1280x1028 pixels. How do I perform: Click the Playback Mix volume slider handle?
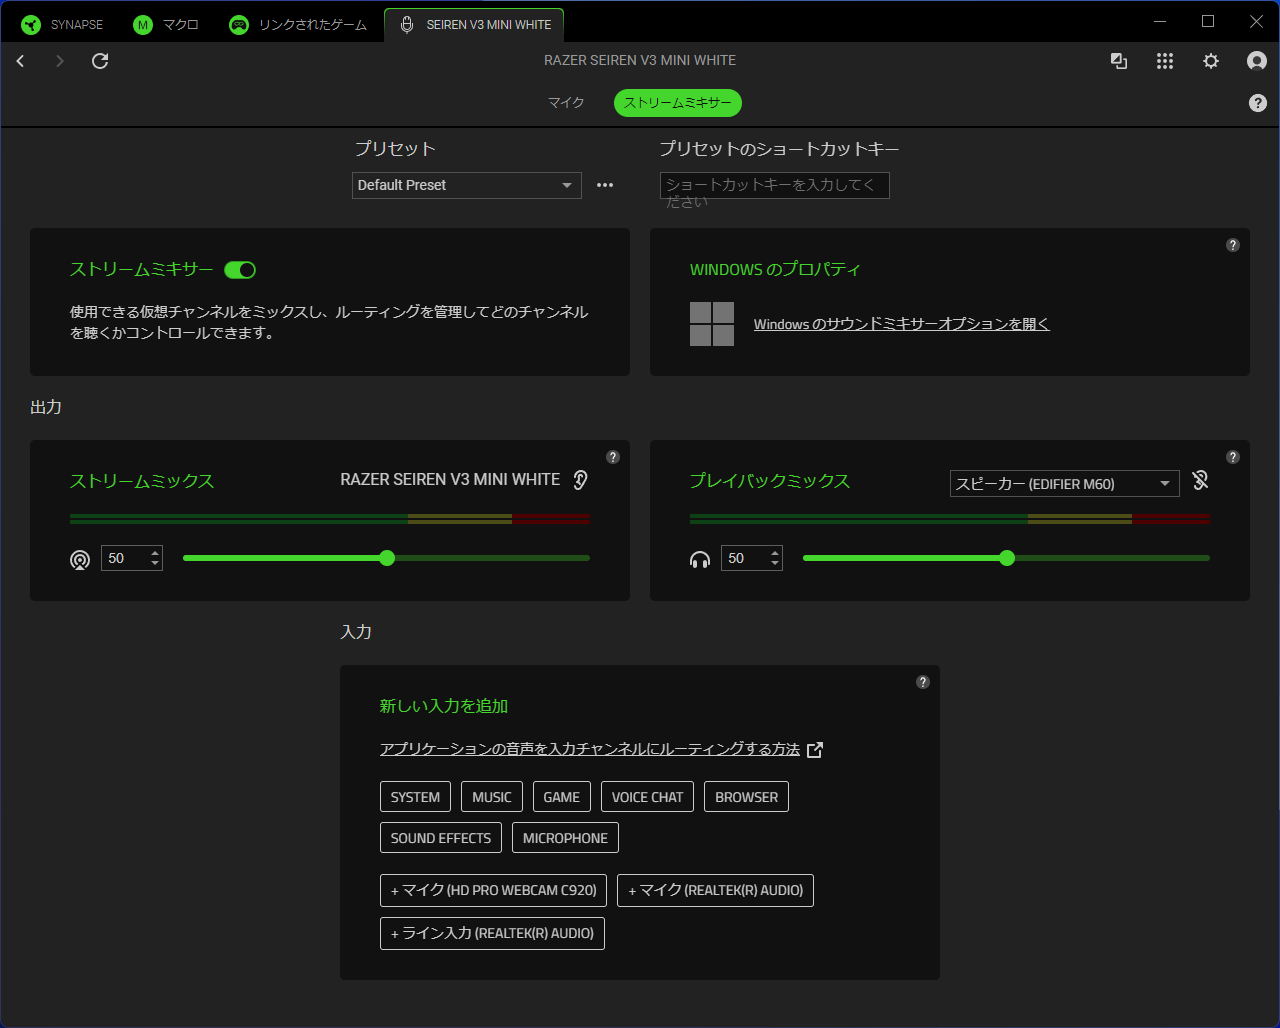(x=1007, y=558)
